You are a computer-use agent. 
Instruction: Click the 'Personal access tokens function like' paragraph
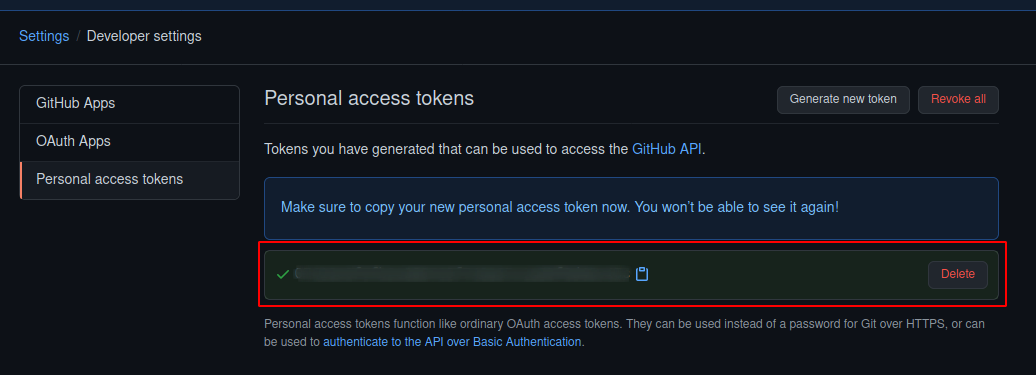pyautogui.click(x=624, y=333)
